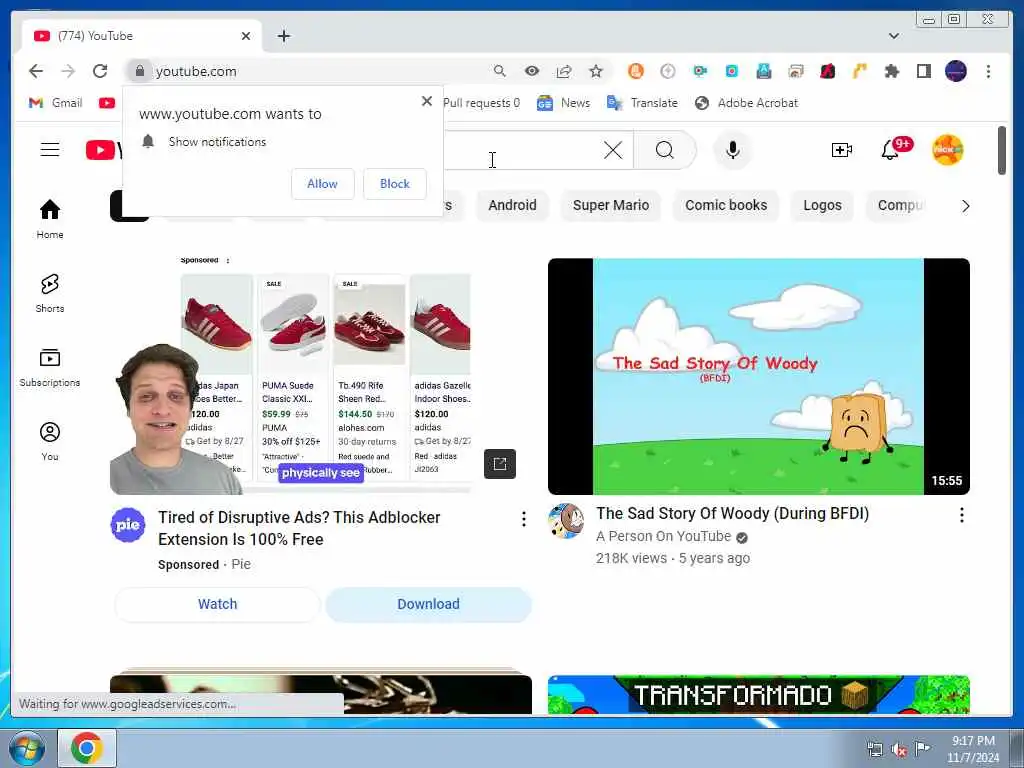Block YouTube notifications
This screenshot has width=1024, height=768.
(x=394, y=184)
